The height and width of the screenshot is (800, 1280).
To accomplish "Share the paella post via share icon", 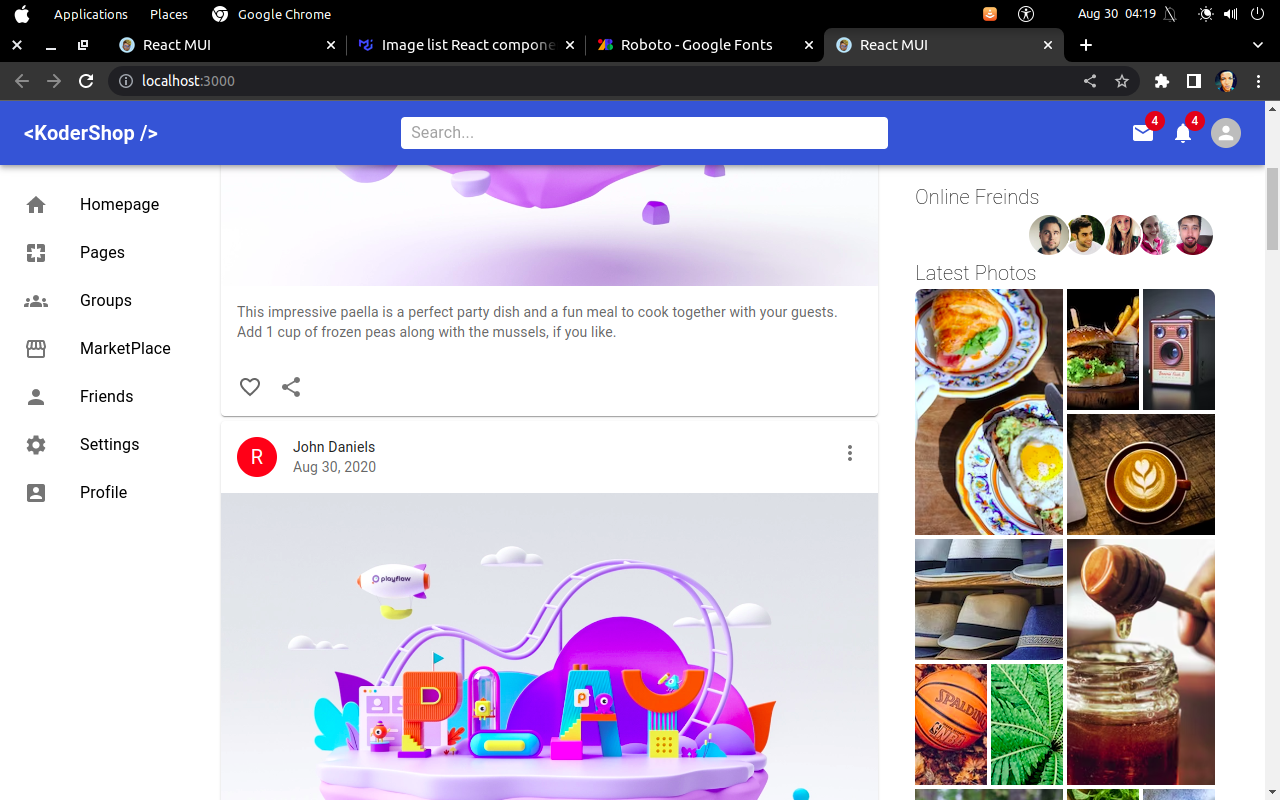I will click(x=291, y=386).
